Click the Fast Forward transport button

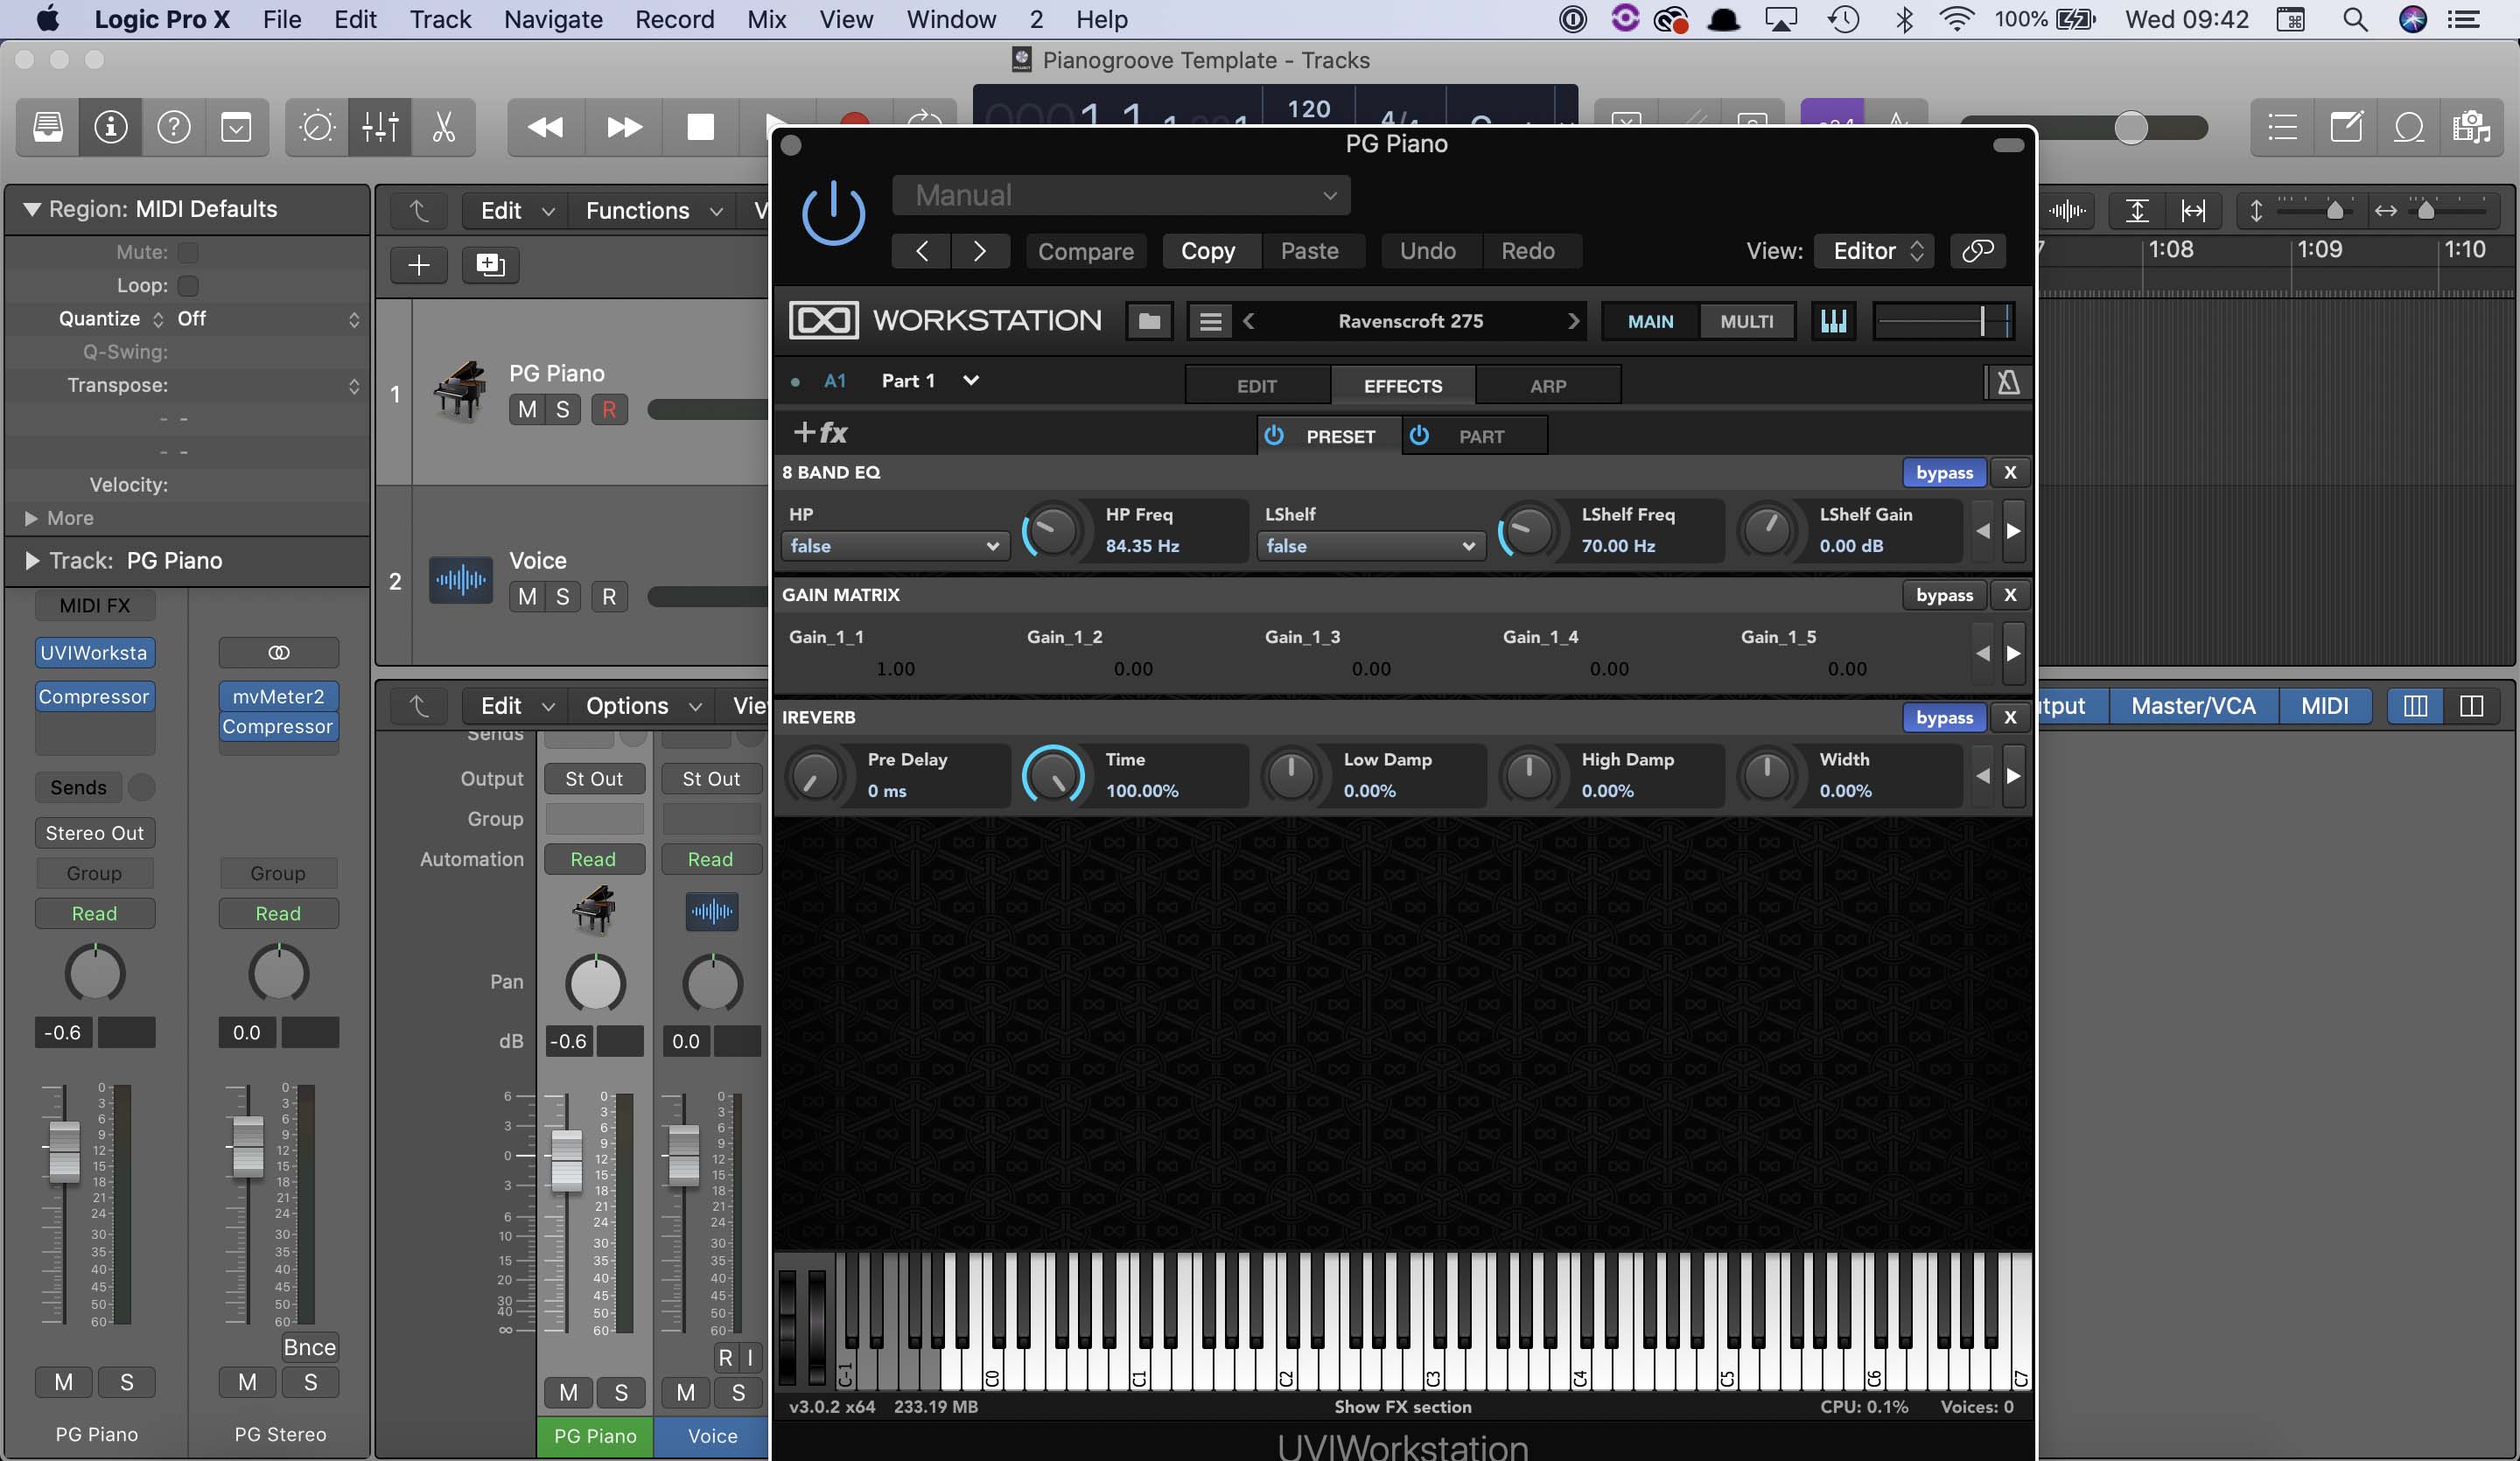click(624, 127)
